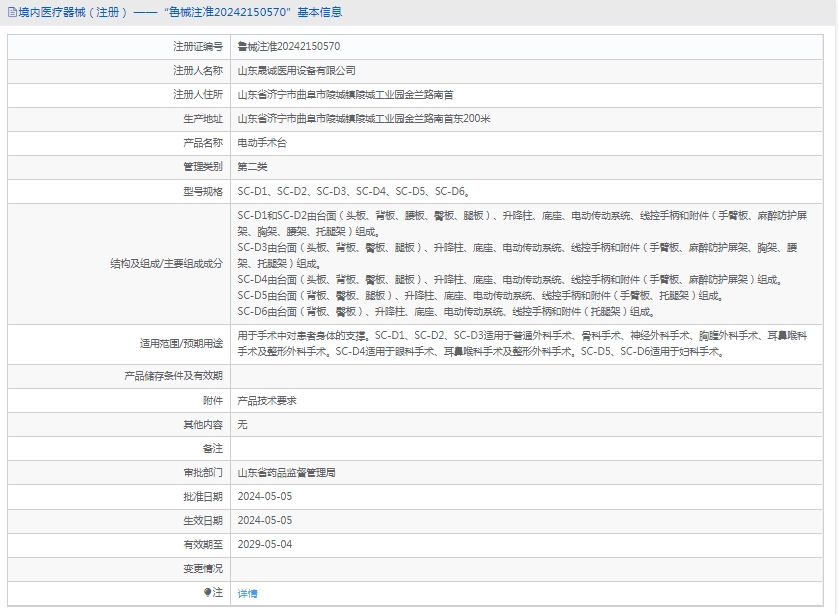Image resolution: width=838 pixels, height=614 pixels.
Task: Click the 产品技术要求 attachment value
Action: coord(266,400)
